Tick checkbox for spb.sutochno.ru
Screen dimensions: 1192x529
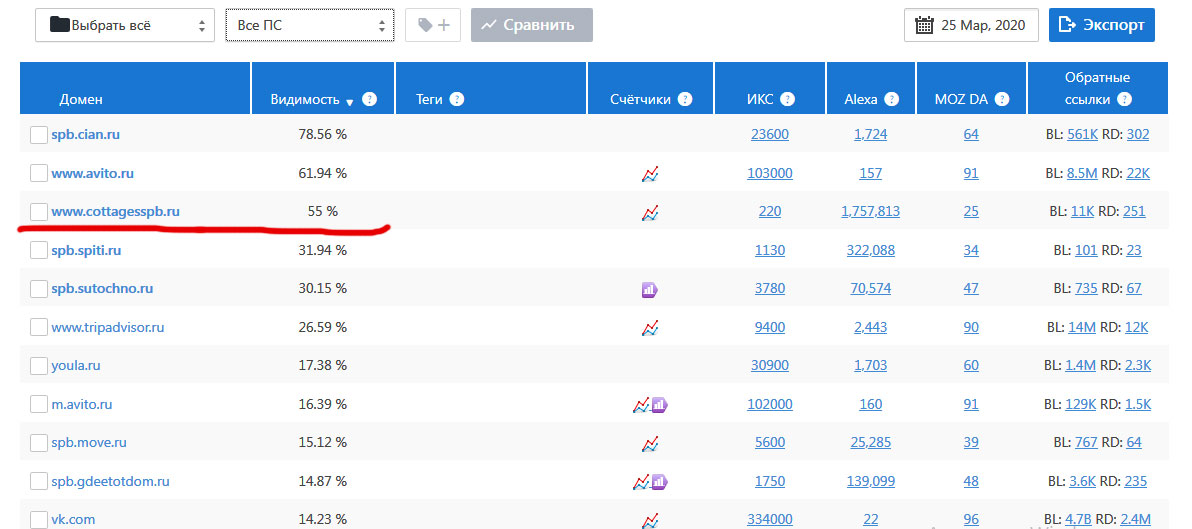click(39, 289)
